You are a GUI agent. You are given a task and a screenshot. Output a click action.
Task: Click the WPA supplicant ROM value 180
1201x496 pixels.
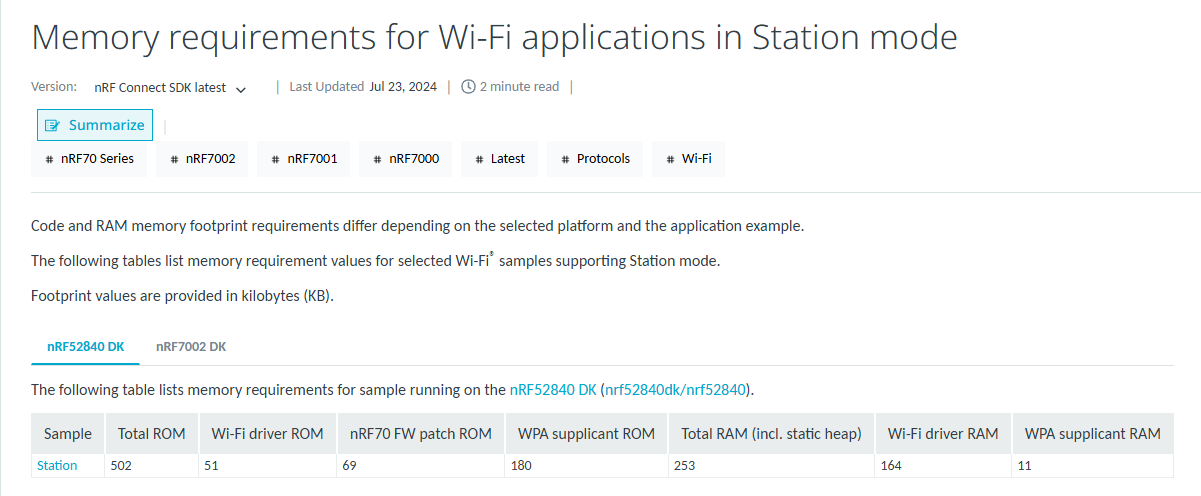pyautogui.click(x=523, y=466)
